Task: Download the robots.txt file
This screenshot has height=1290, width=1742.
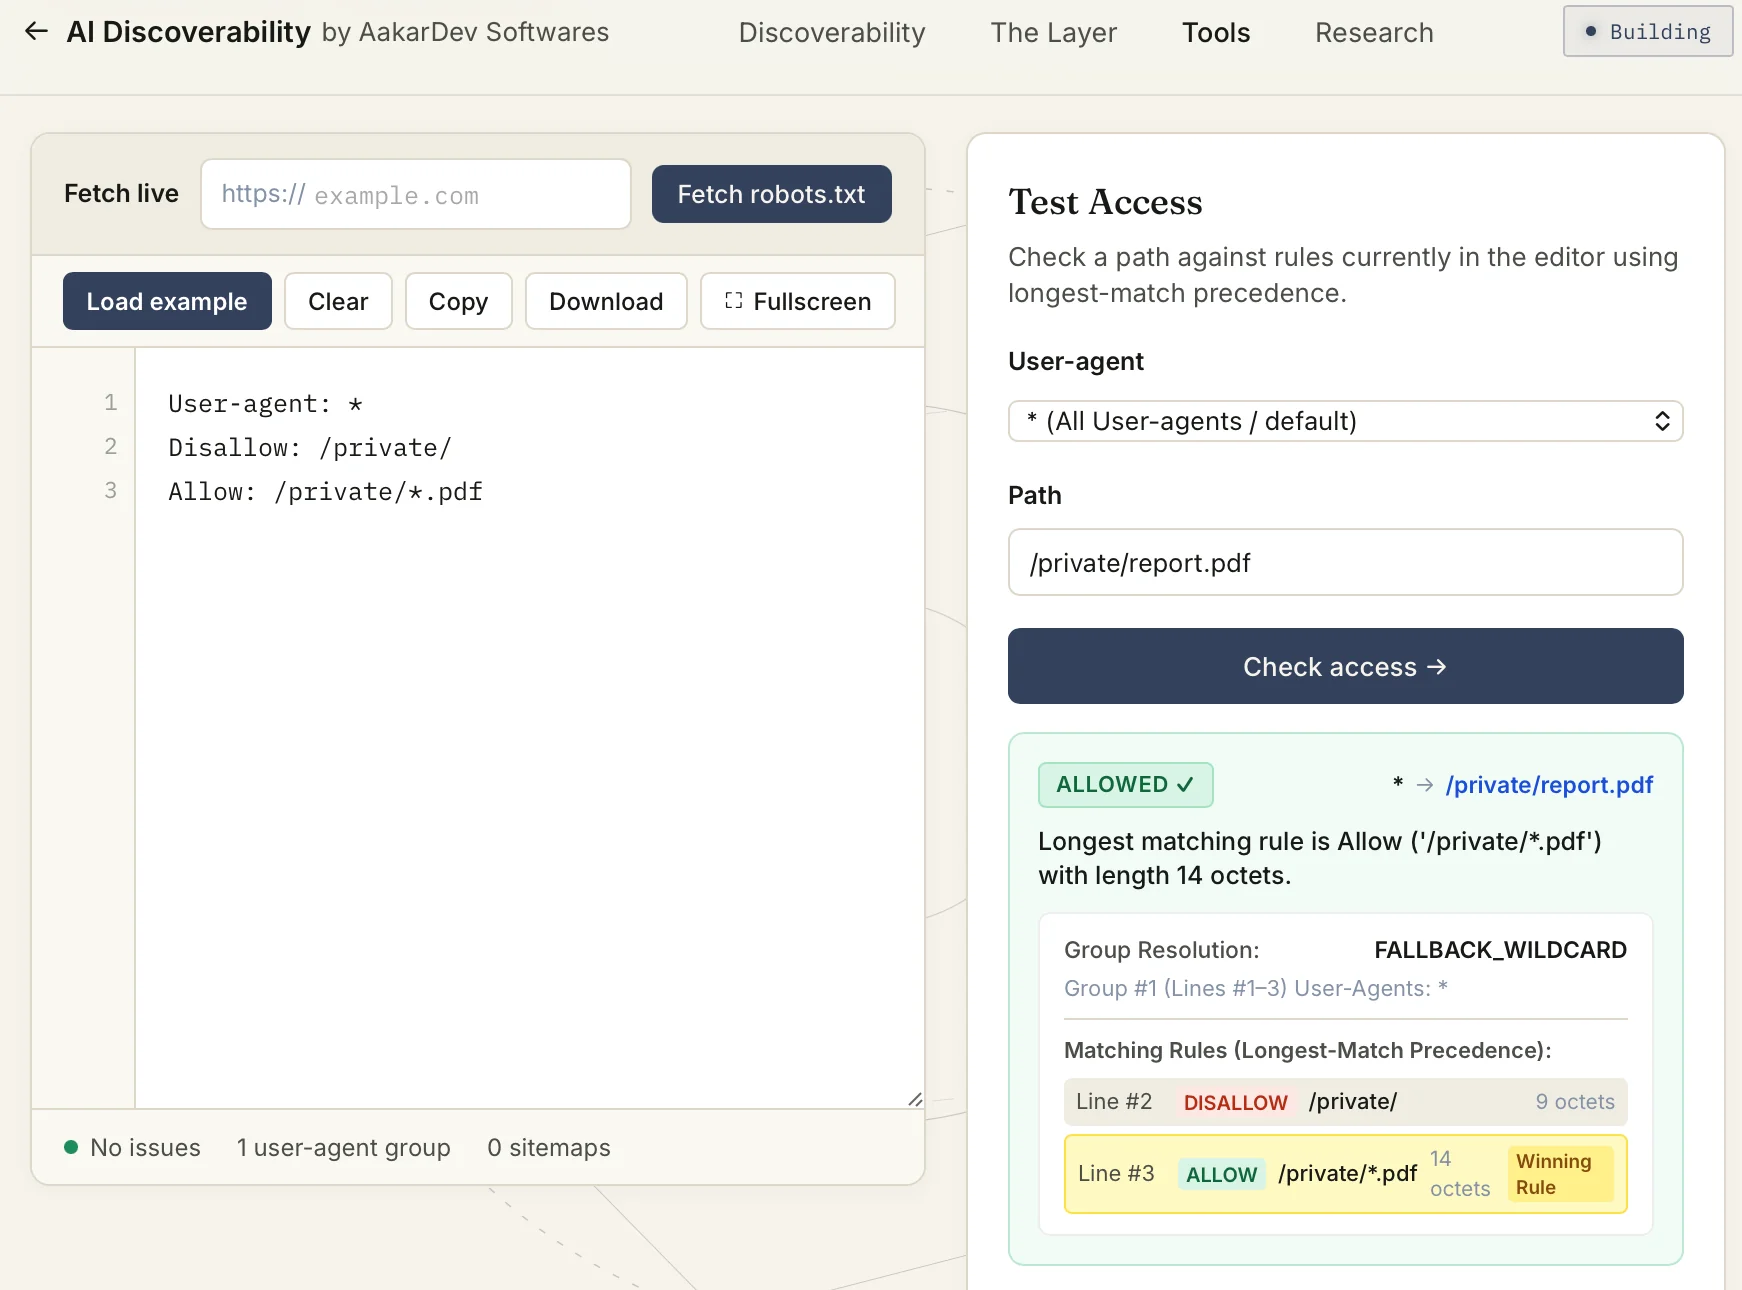Action: tap(606, 301)
